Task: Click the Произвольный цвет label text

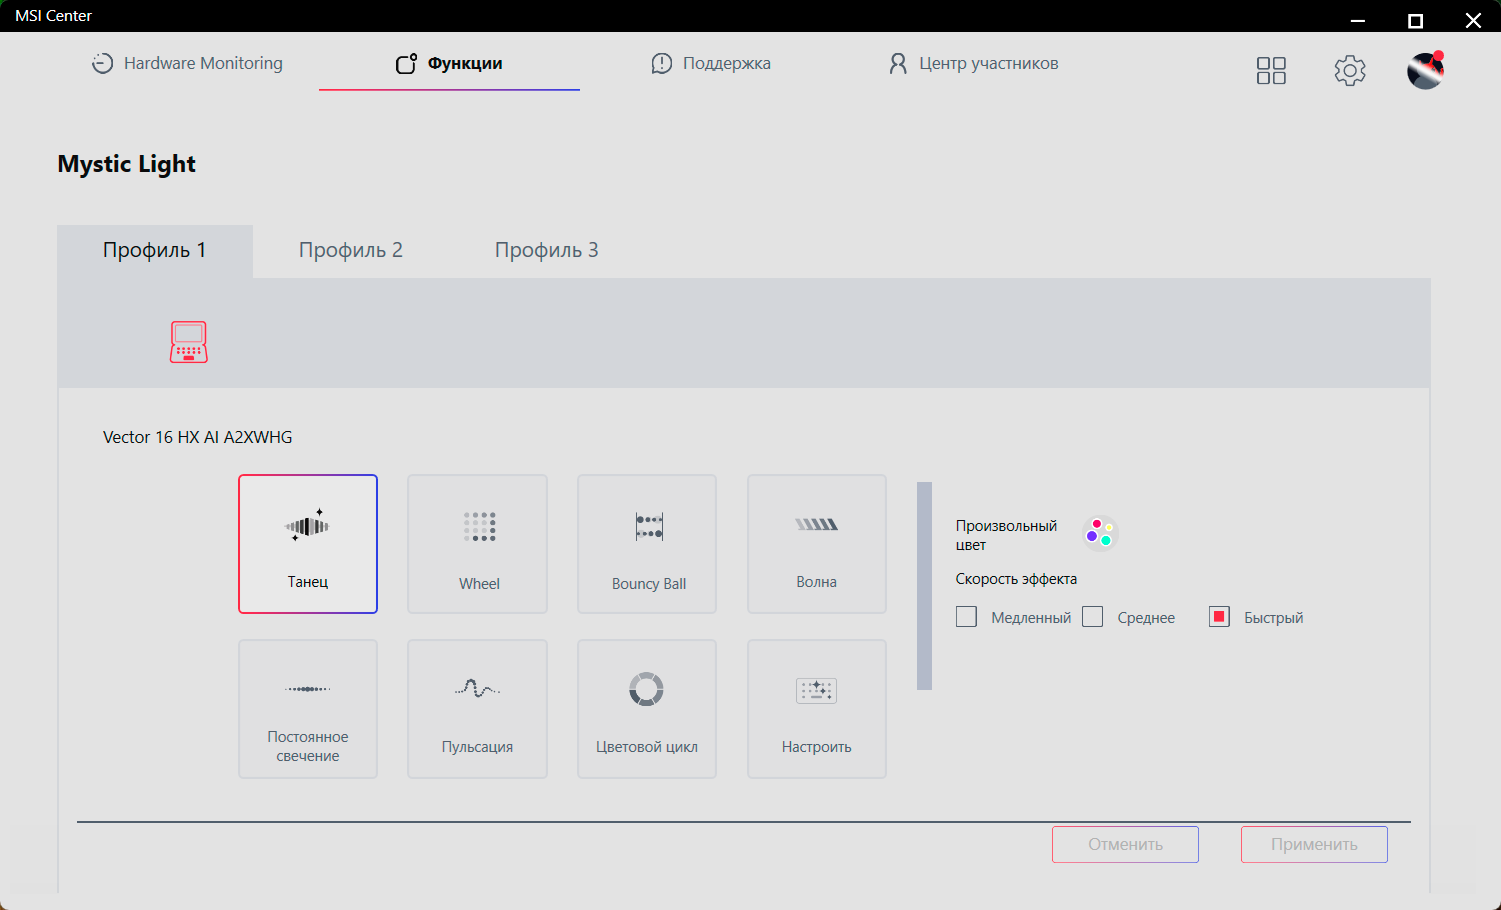Action: pos(1006,535)
